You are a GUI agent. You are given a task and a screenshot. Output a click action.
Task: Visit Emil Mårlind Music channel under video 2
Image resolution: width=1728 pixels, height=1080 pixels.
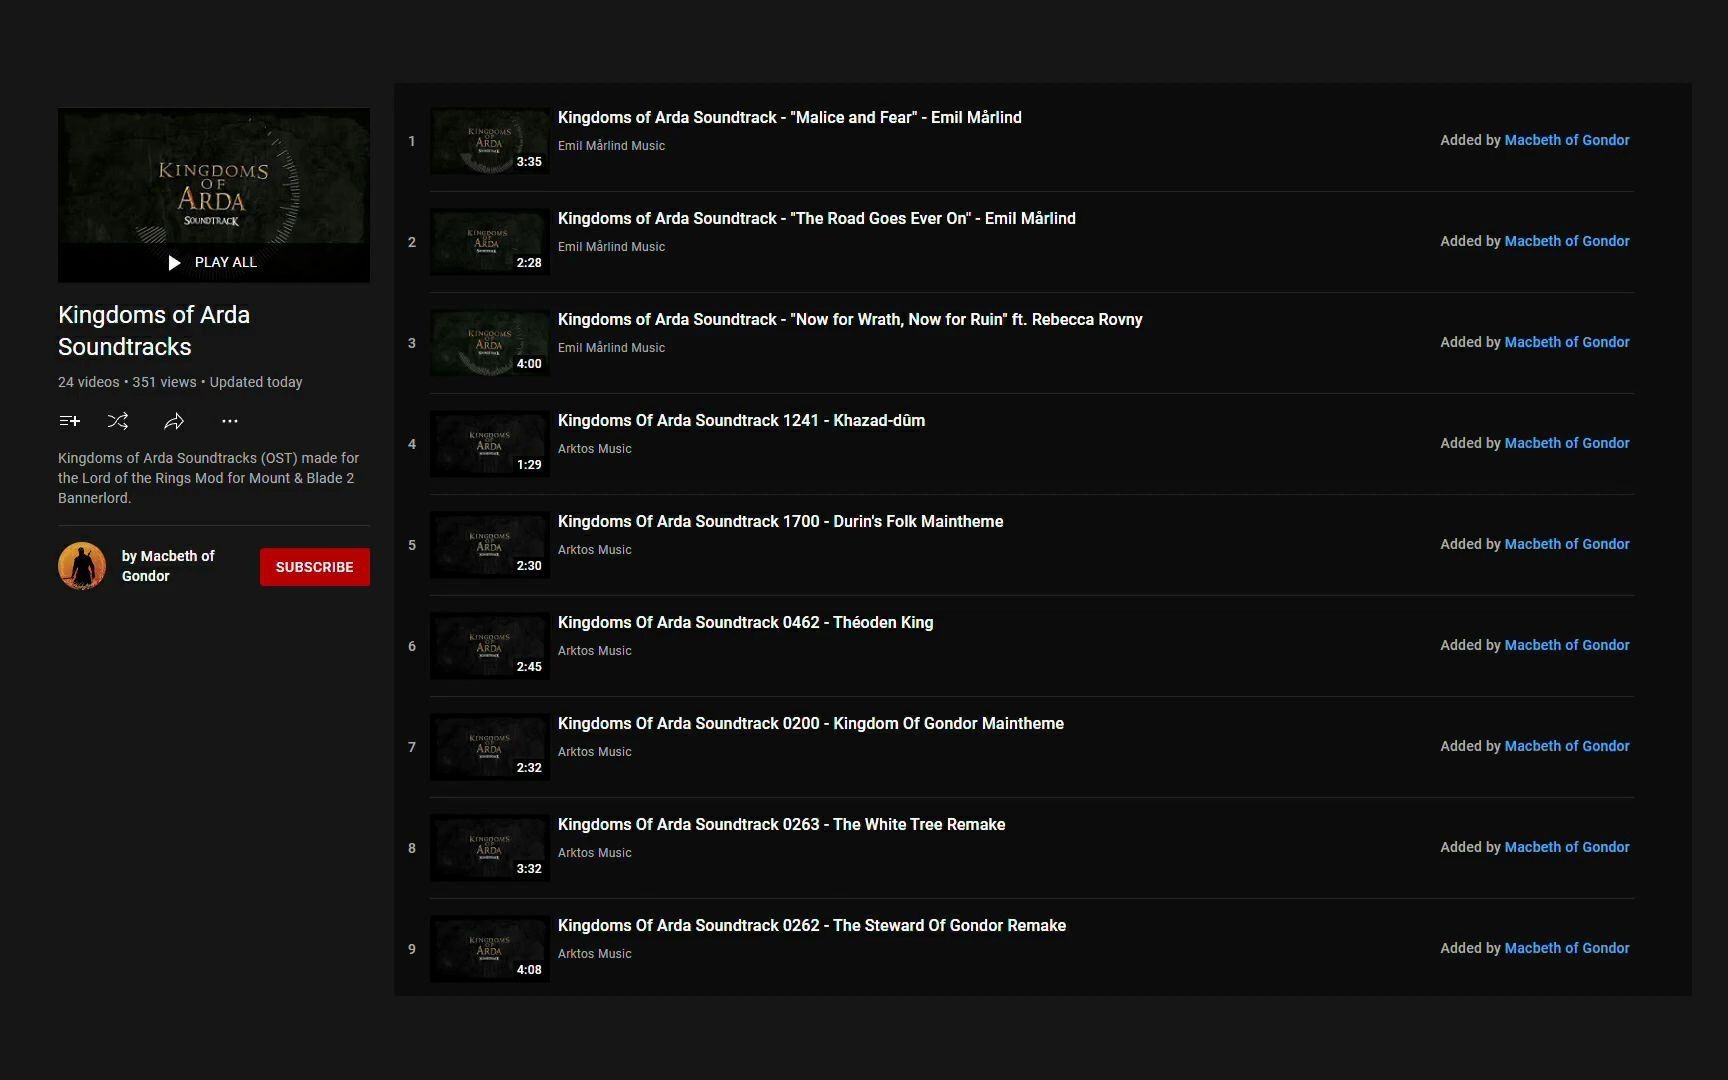click(x=611, y=247)
